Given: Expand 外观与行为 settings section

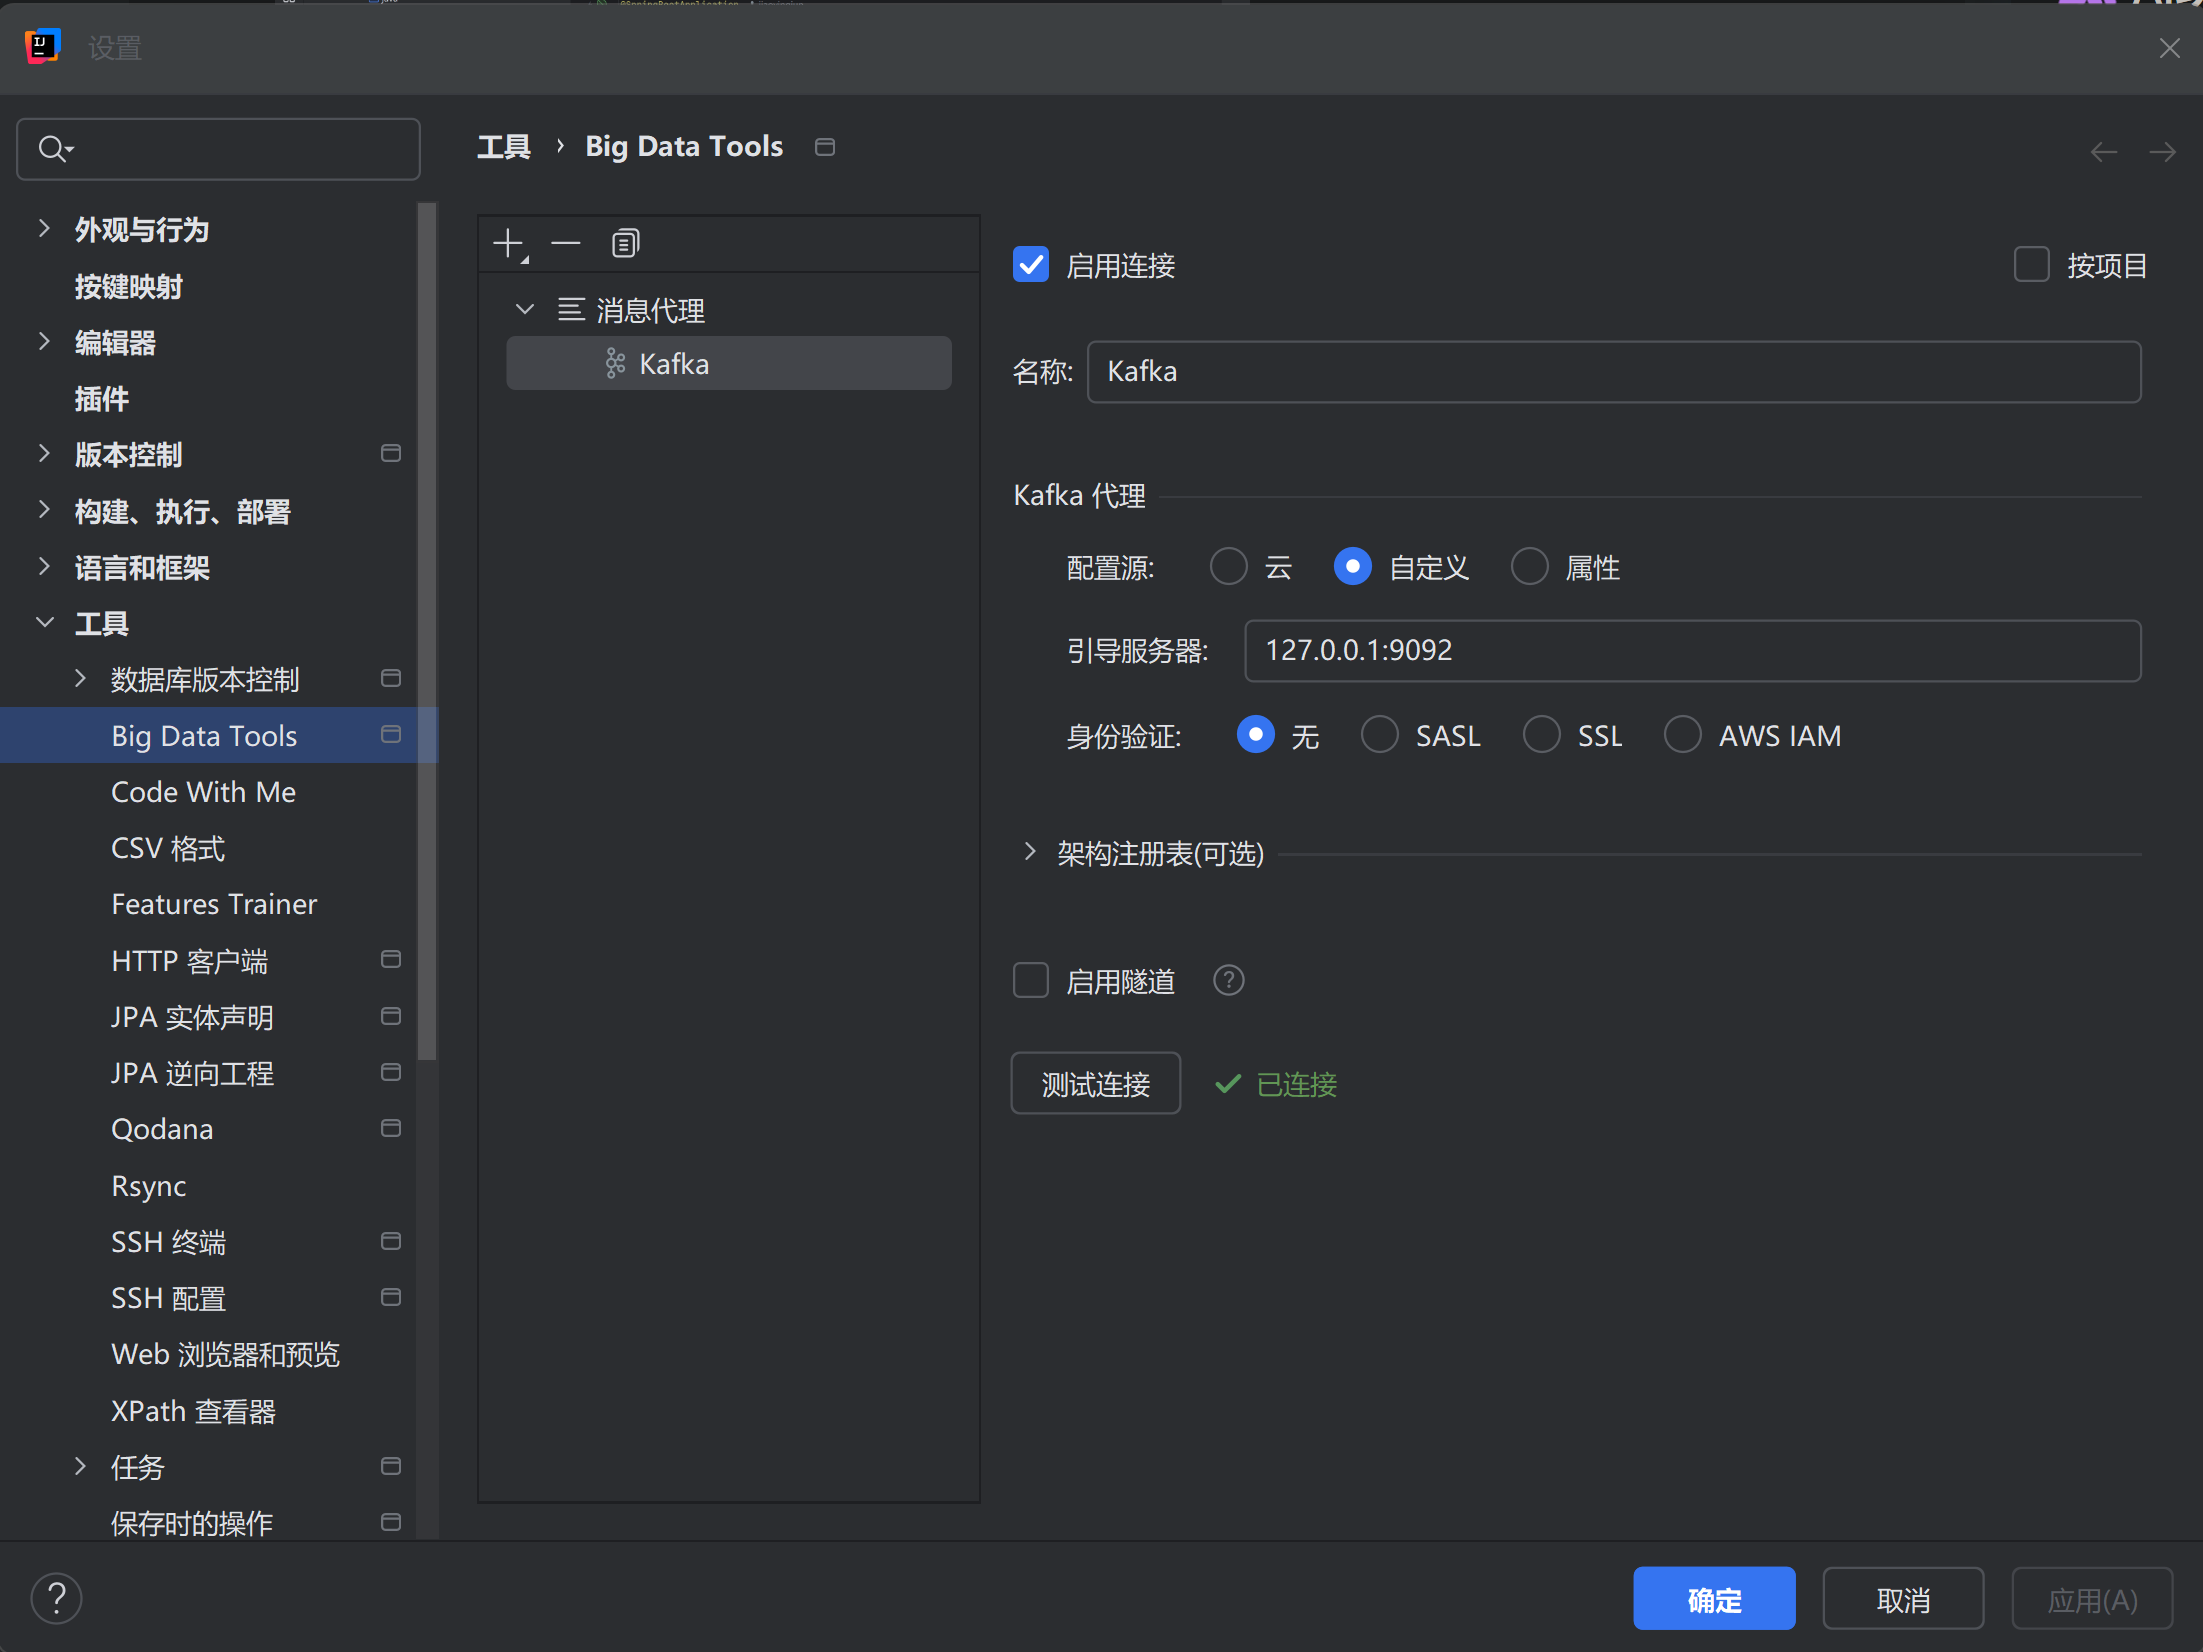Looking at the screenshot, I should coord(44,229).
